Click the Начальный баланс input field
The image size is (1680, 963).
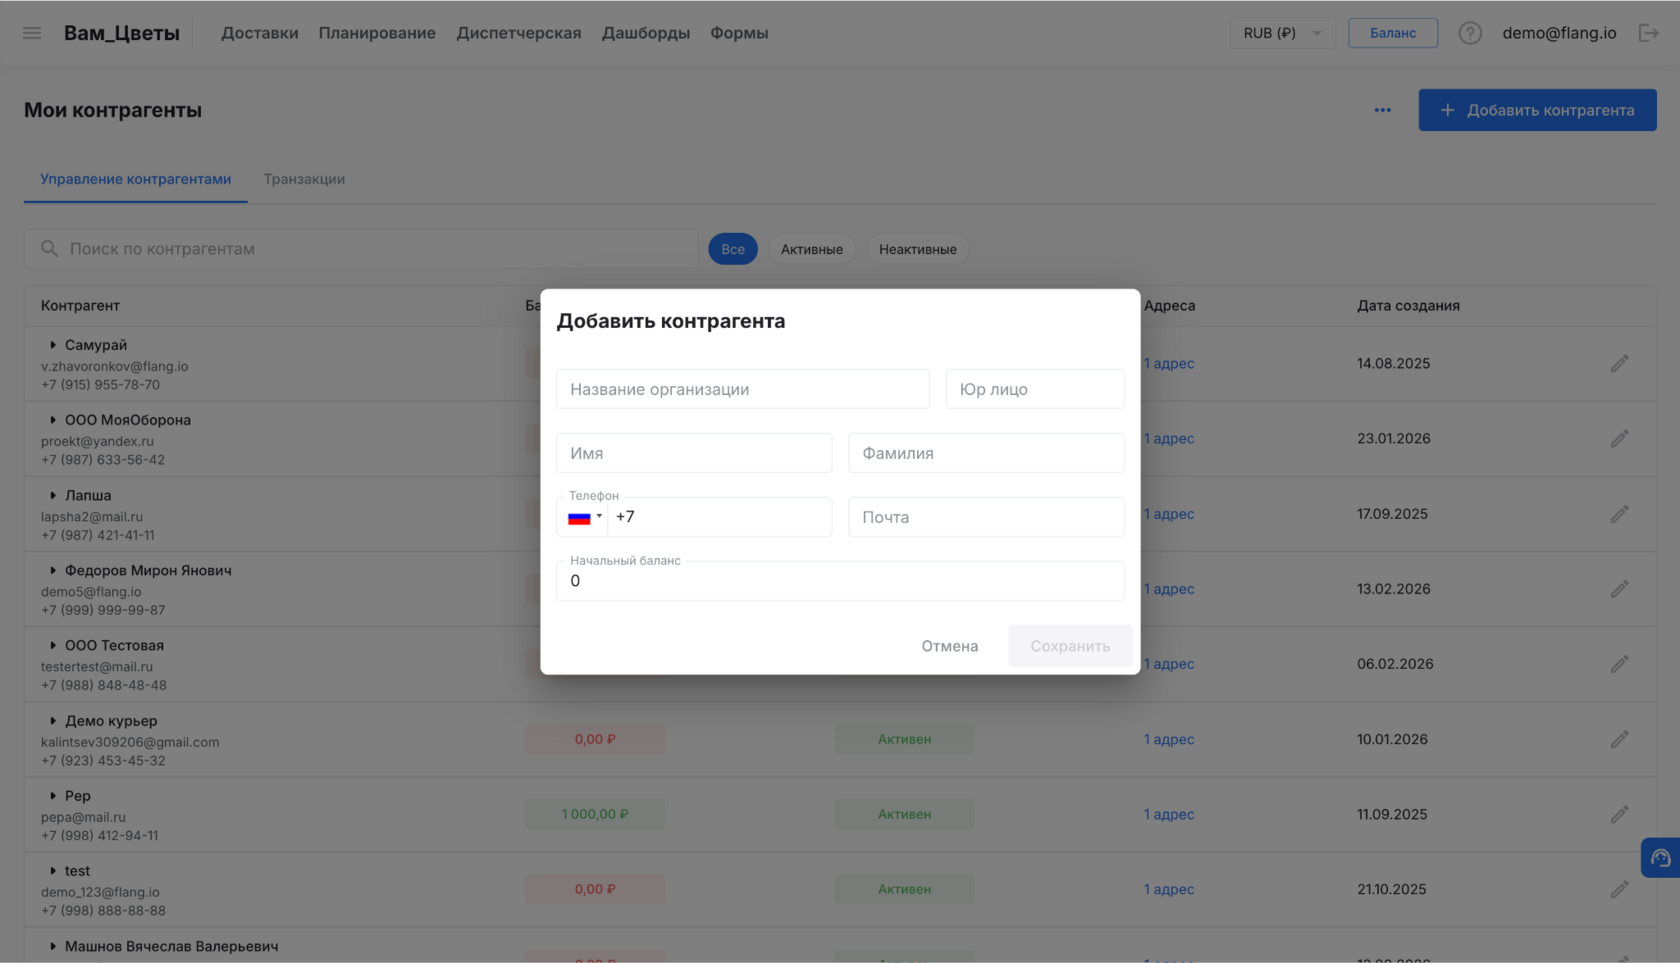840,580
